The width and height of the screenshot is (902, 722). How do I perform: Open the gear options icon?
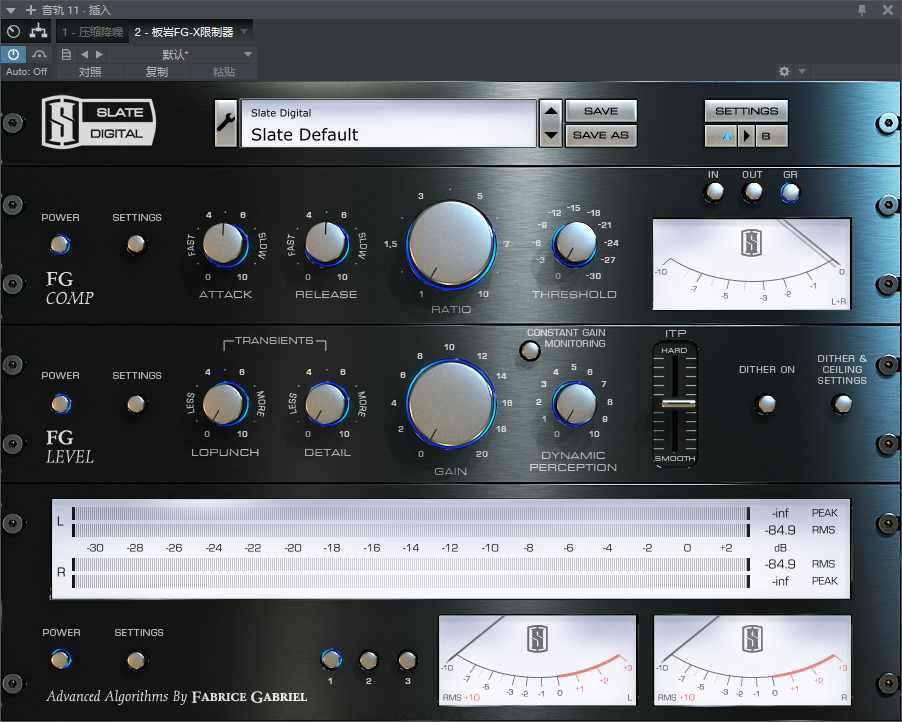point(784,72)
